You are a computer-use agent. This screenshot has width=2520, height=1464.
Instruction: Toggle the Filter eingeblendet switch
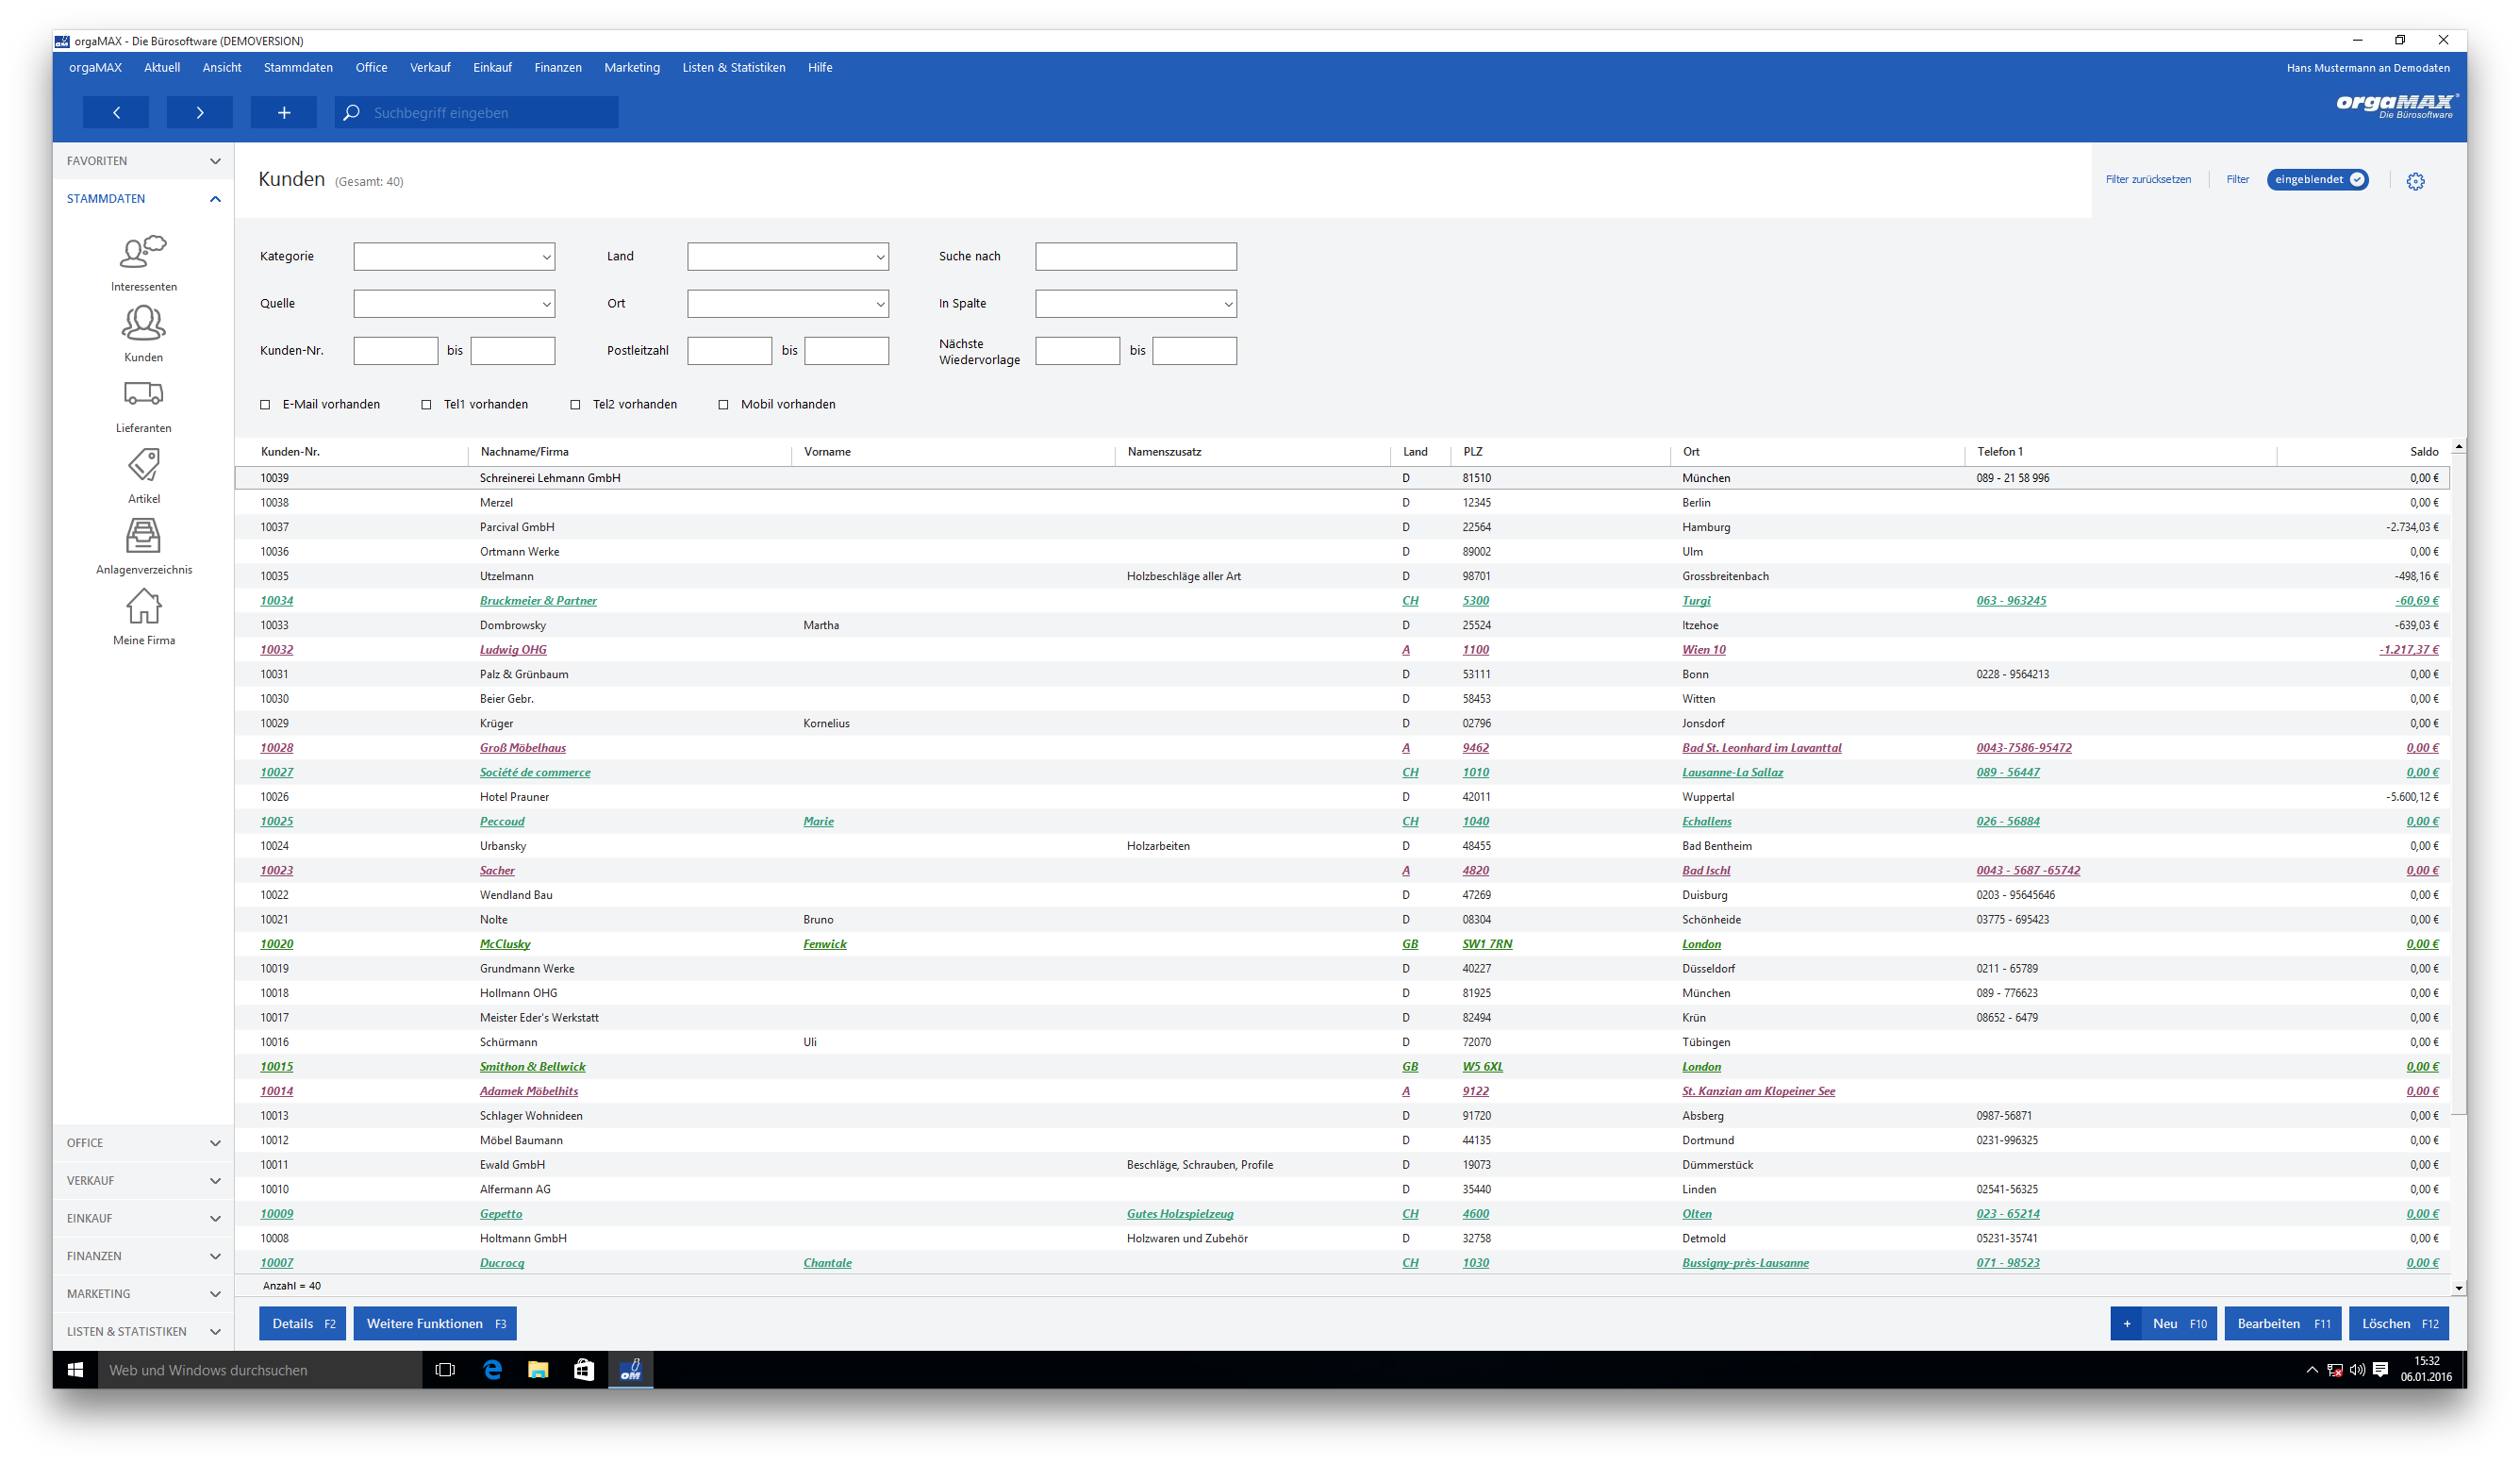point(2317,180)
